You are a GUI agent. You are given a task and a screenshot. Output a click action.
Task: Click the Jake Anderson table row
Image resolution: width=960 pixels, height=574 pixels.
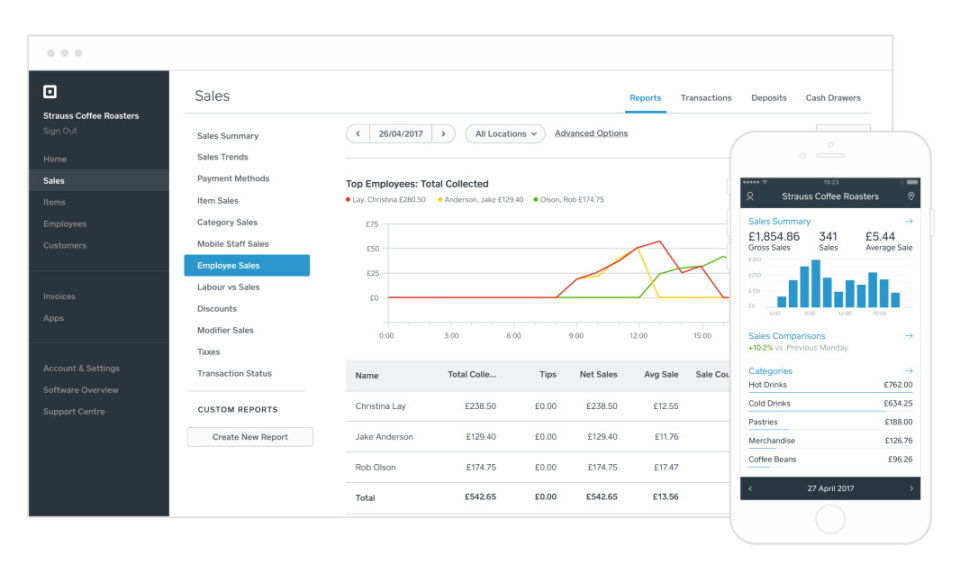click(x=538, y=437)
